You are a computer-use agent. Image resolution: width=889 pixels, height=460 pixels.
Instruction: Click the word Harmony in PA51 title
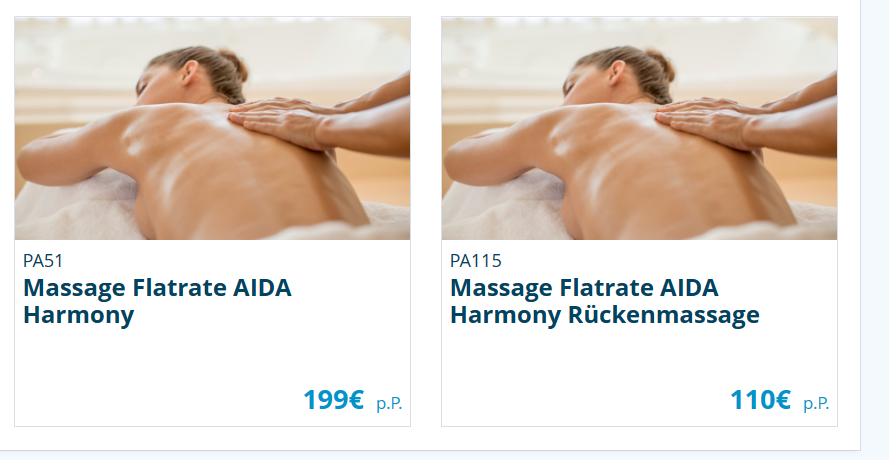pos(78,315)
